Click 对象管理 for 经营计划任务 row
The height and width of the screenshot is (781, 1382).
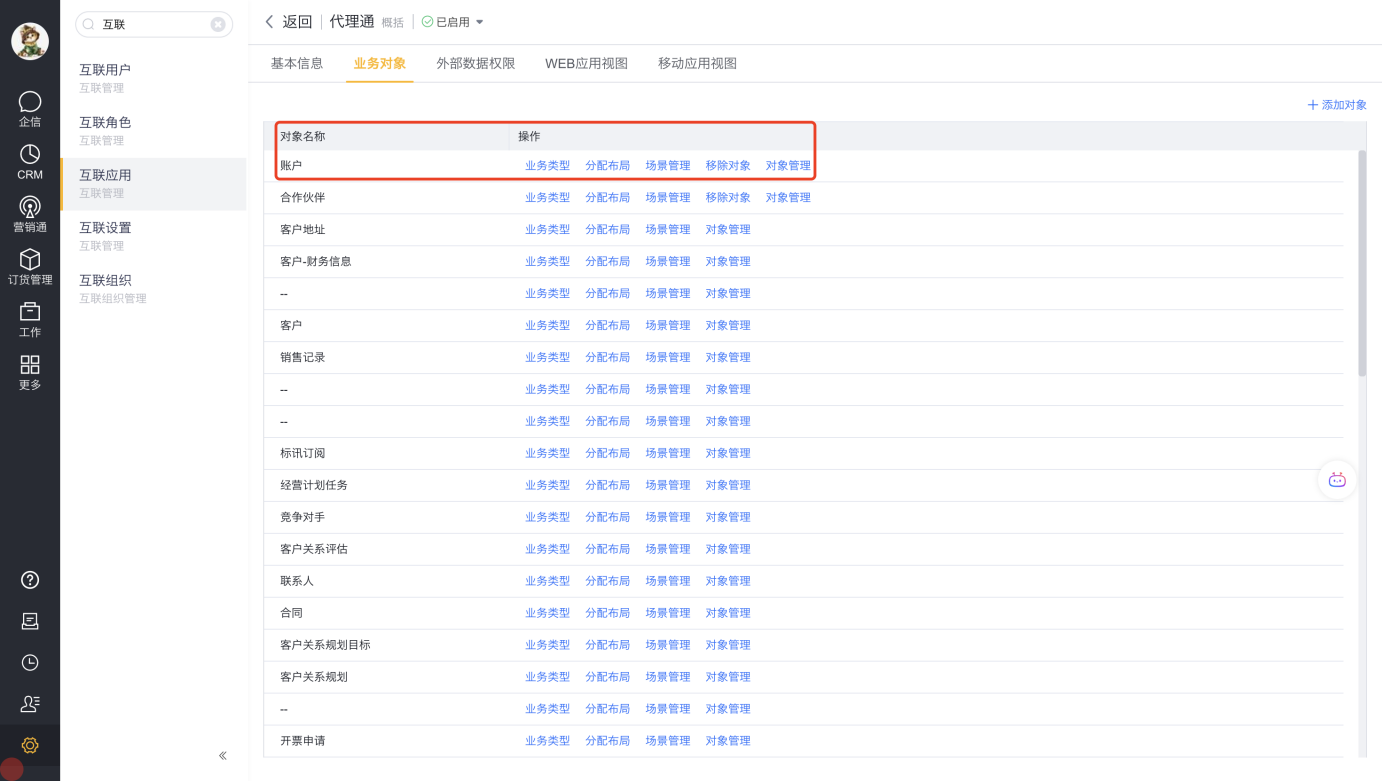click(x=728, y=486)
